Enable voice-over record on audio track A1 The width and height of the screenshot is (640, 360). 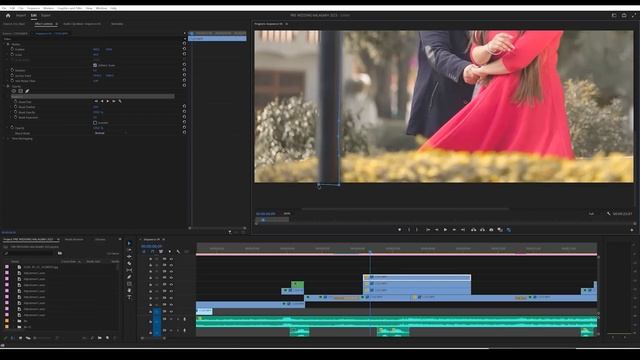(184, 319)
